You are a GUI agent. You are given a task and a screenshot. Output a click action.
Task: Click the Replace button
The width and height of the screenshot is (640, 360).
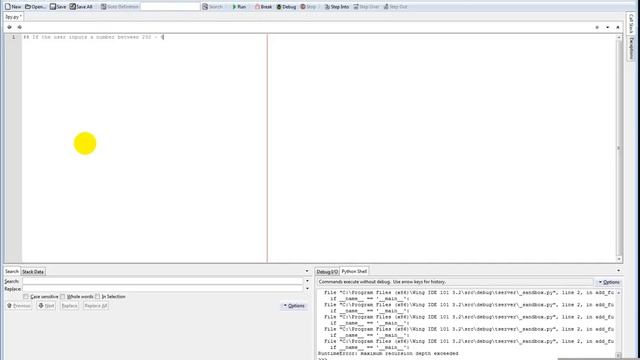[69, 306]
